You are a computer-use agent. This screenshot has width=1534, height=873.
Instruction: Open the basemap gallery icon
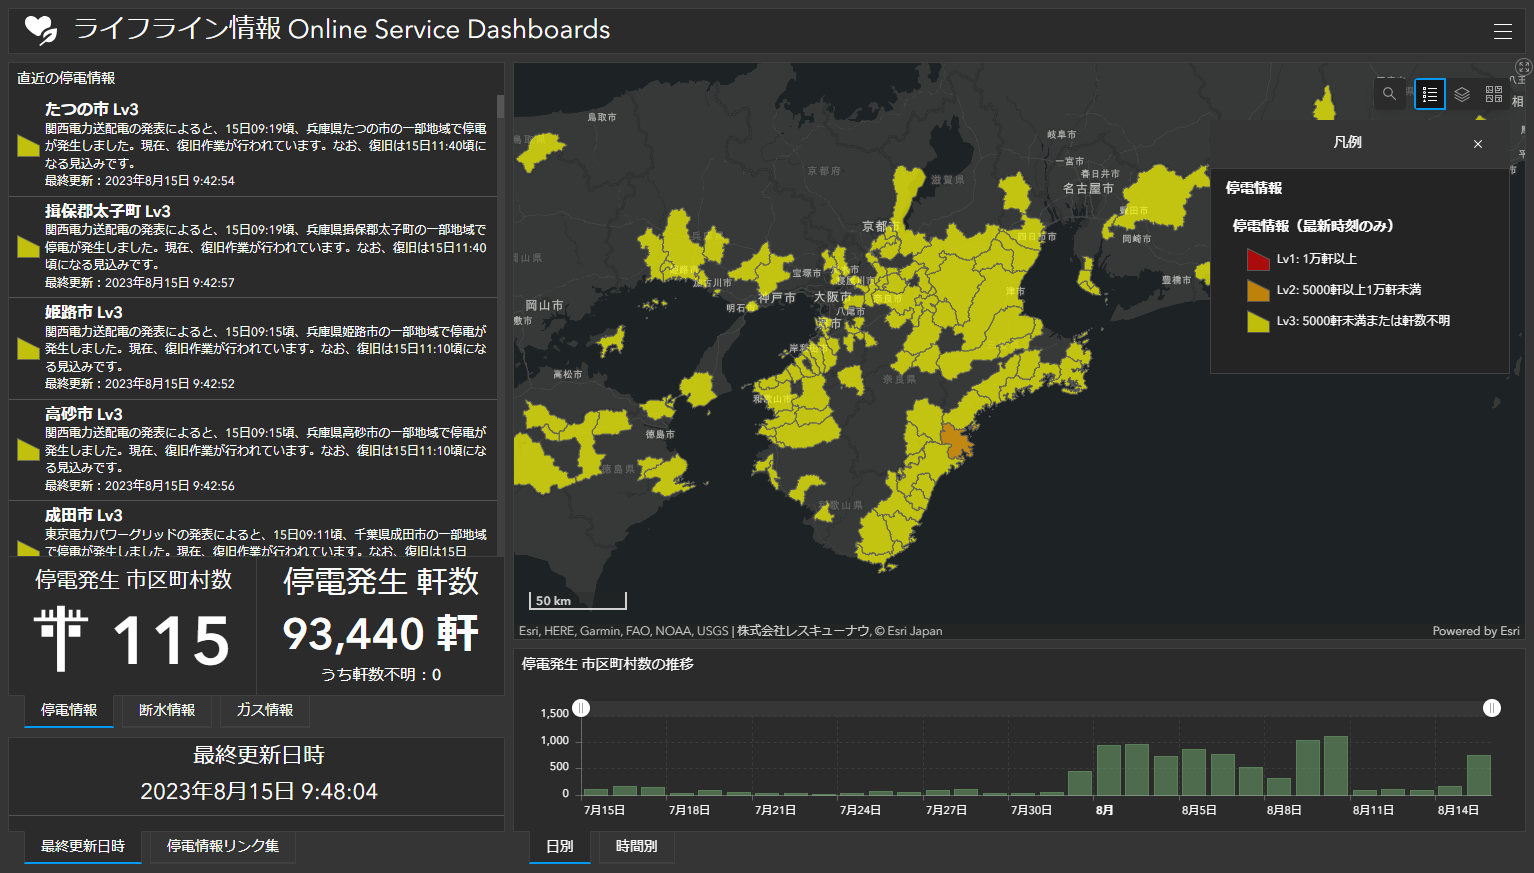pos(1494,94)
